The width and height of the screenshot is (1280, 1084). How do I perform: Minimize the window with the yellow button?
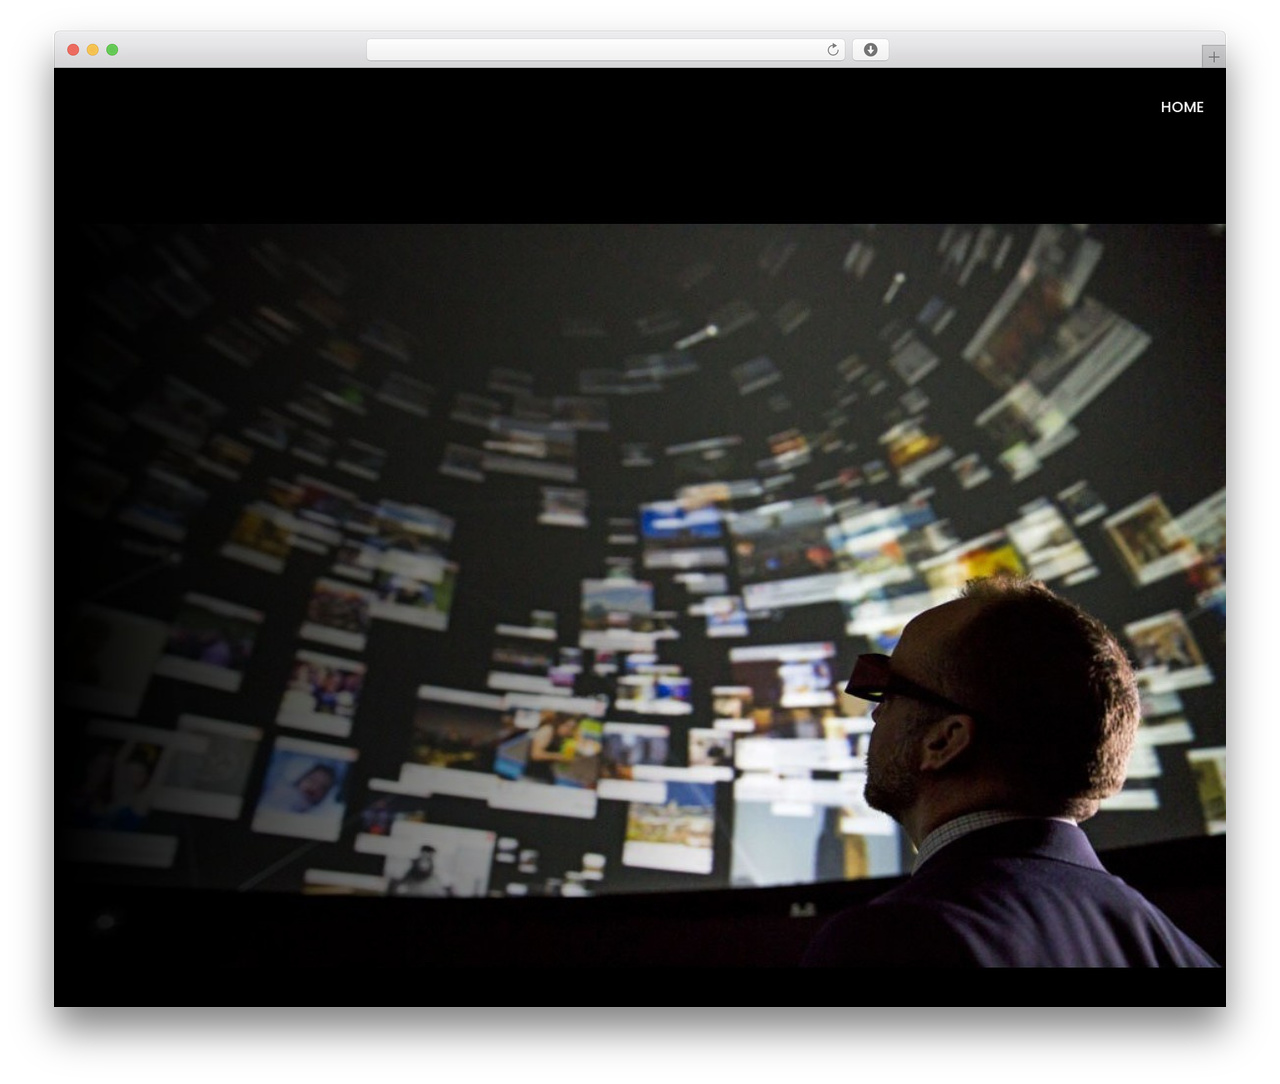[x=92, y=50]
